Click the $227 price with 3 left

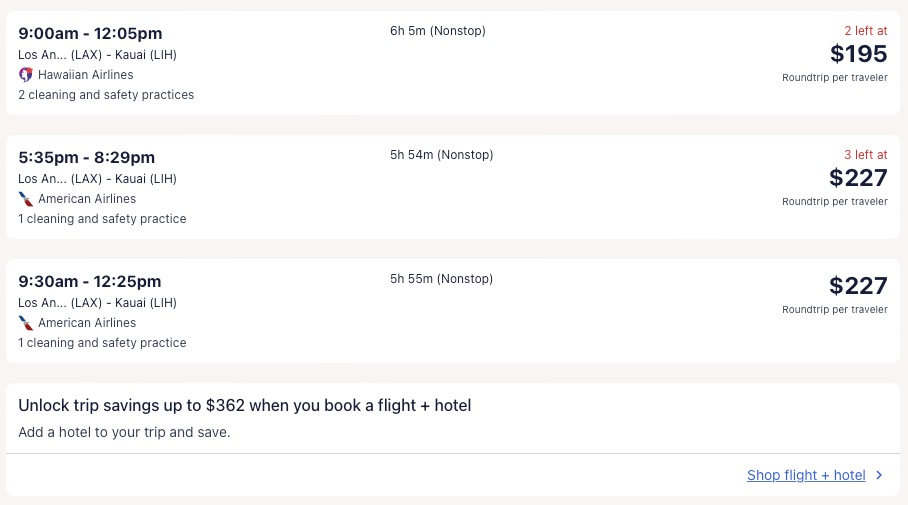[858, 178]
